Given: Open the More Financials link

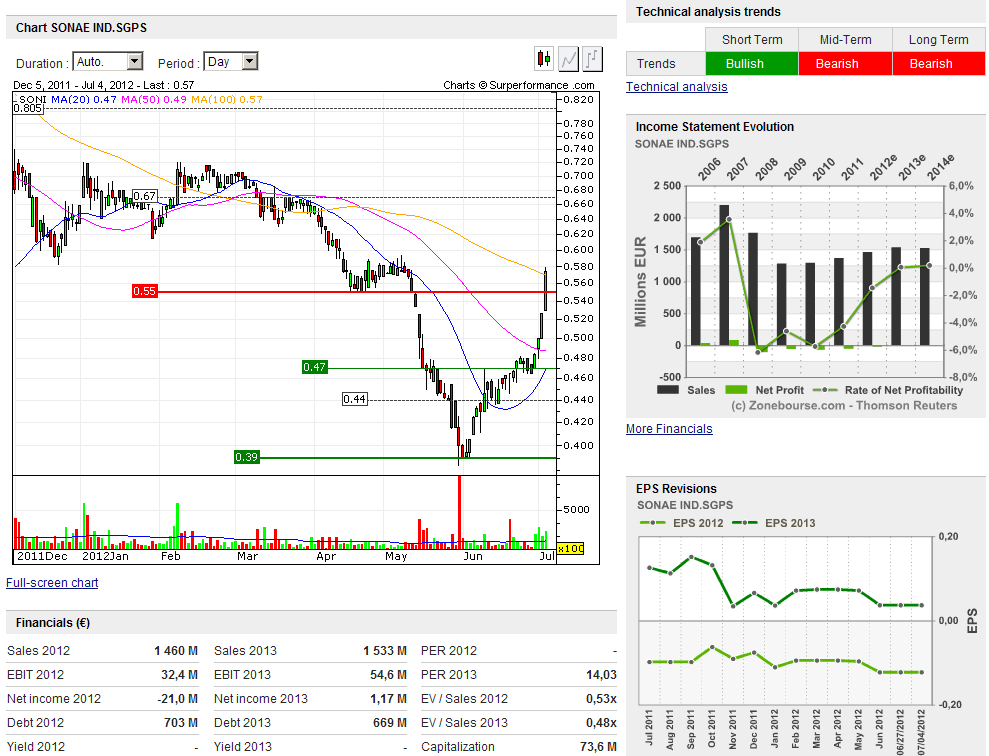Looking at the screenshot, I should coord(669,429).
